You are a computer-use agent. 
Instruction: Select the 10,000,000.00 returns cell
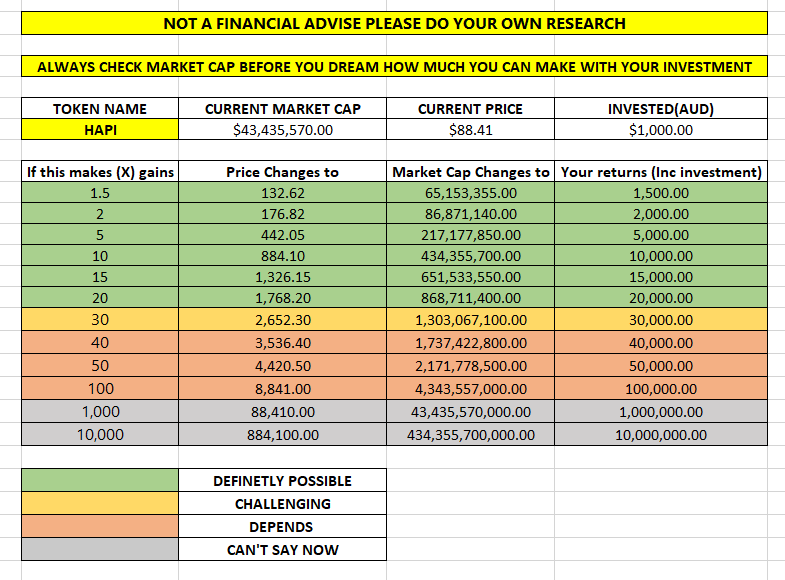click(x=661, y=434)
